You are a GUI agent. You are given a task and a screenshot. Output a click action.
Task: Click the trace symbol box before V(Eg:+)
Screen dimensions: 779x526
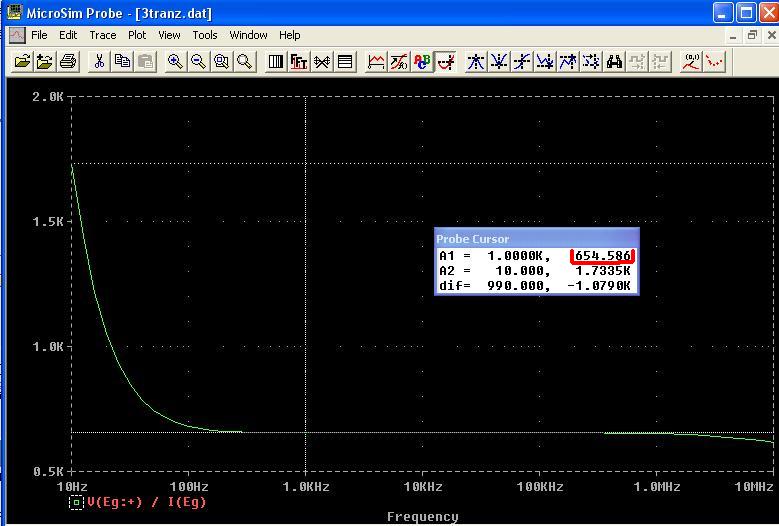point(76,502)
